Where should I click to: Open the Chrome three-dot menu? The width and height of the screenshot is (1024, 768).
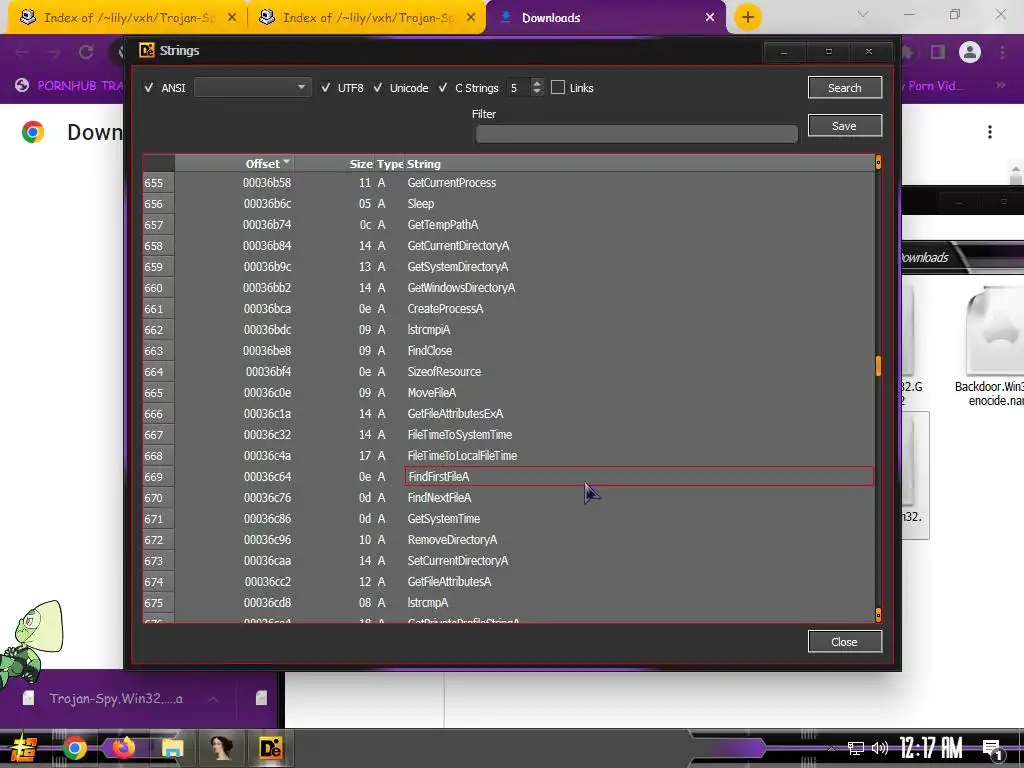click(1002, 52)
